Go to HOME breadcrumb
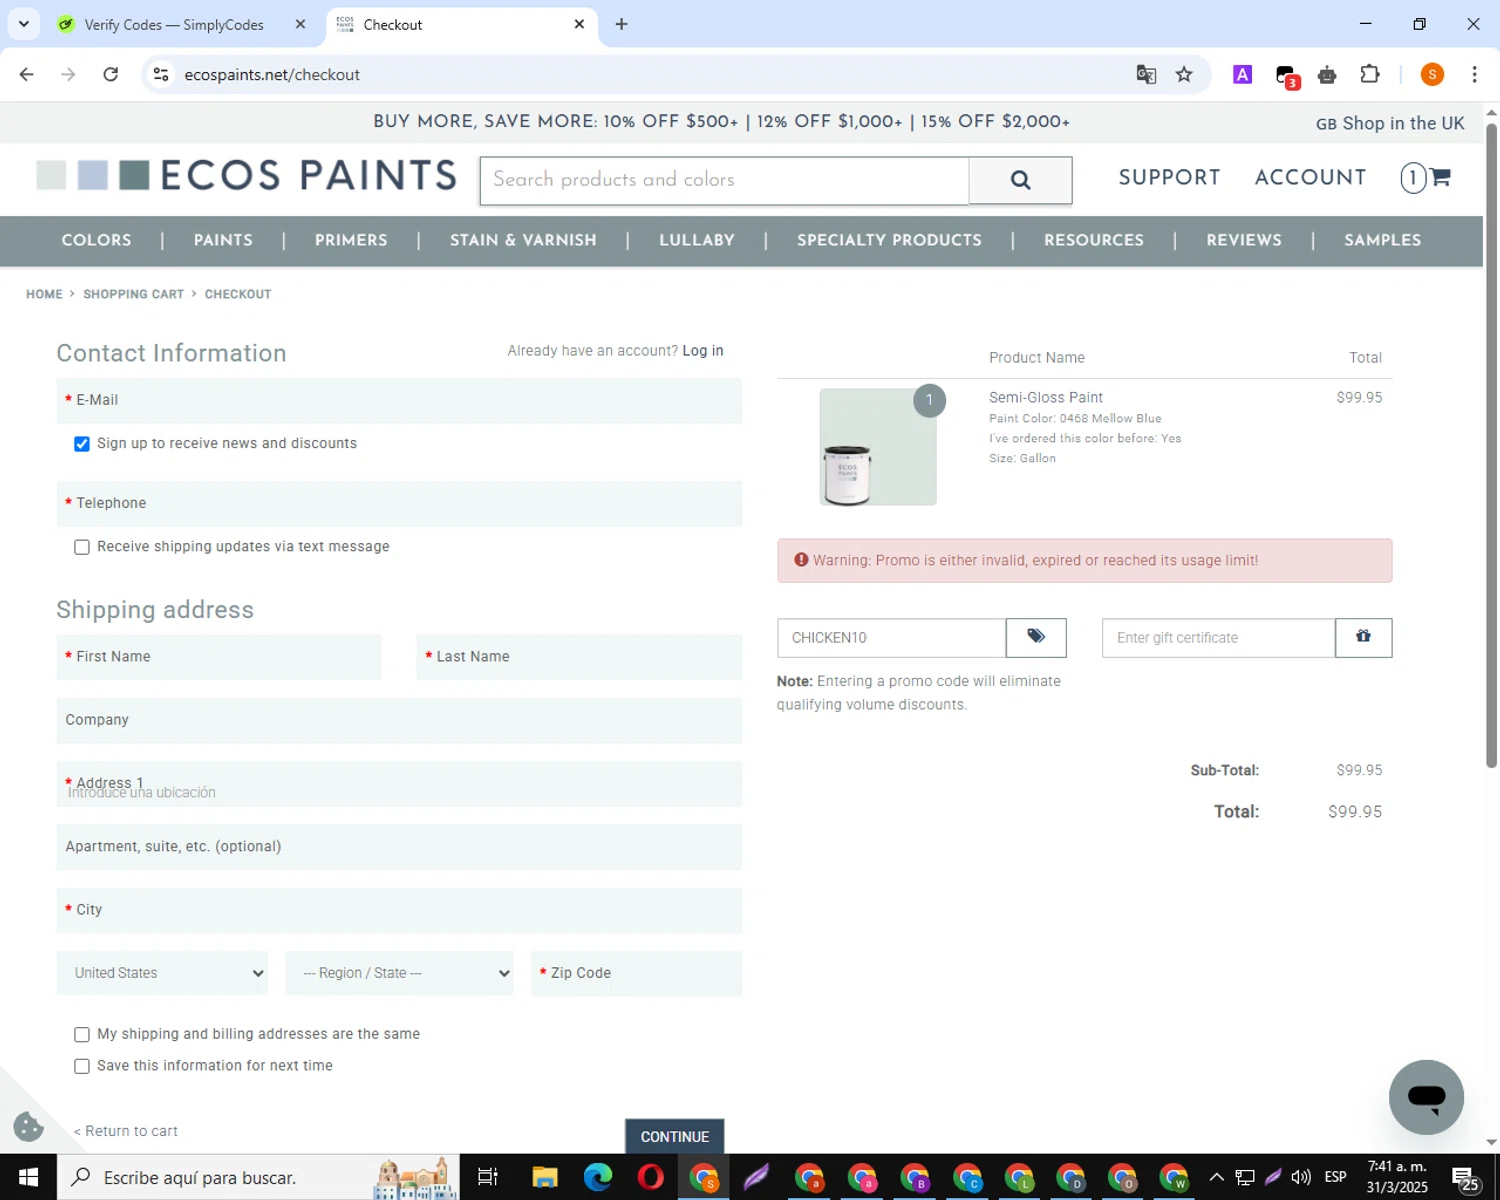 44,294
